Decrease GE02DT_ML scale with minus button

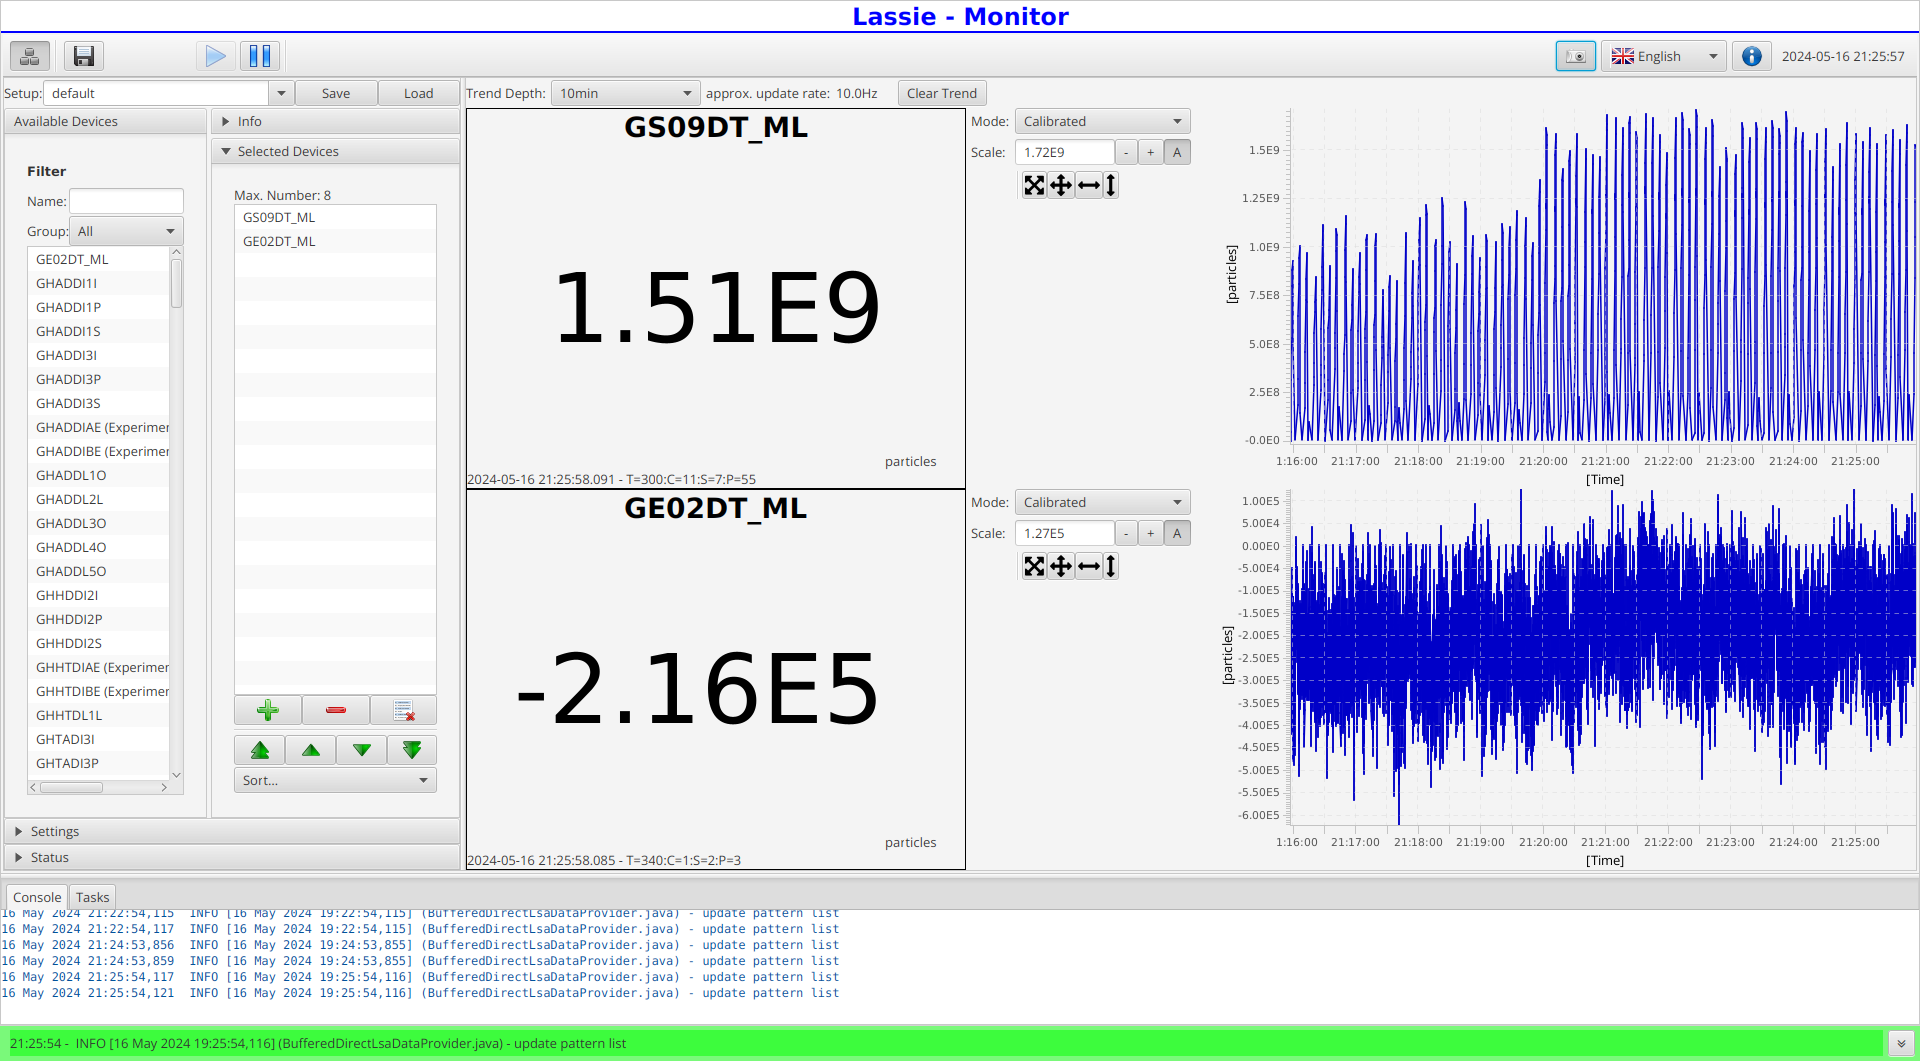(1126, 533)
